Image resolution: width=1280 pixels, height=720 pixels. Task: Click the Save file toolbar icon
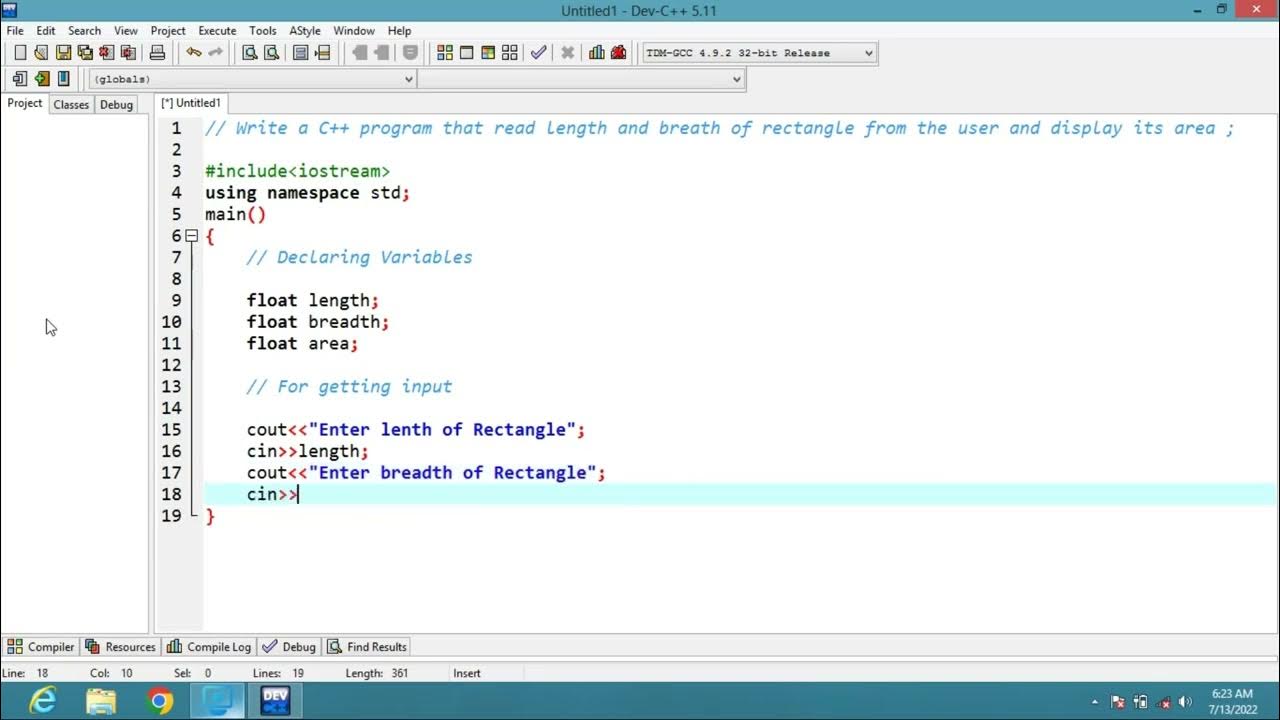[x=63, y=53]
